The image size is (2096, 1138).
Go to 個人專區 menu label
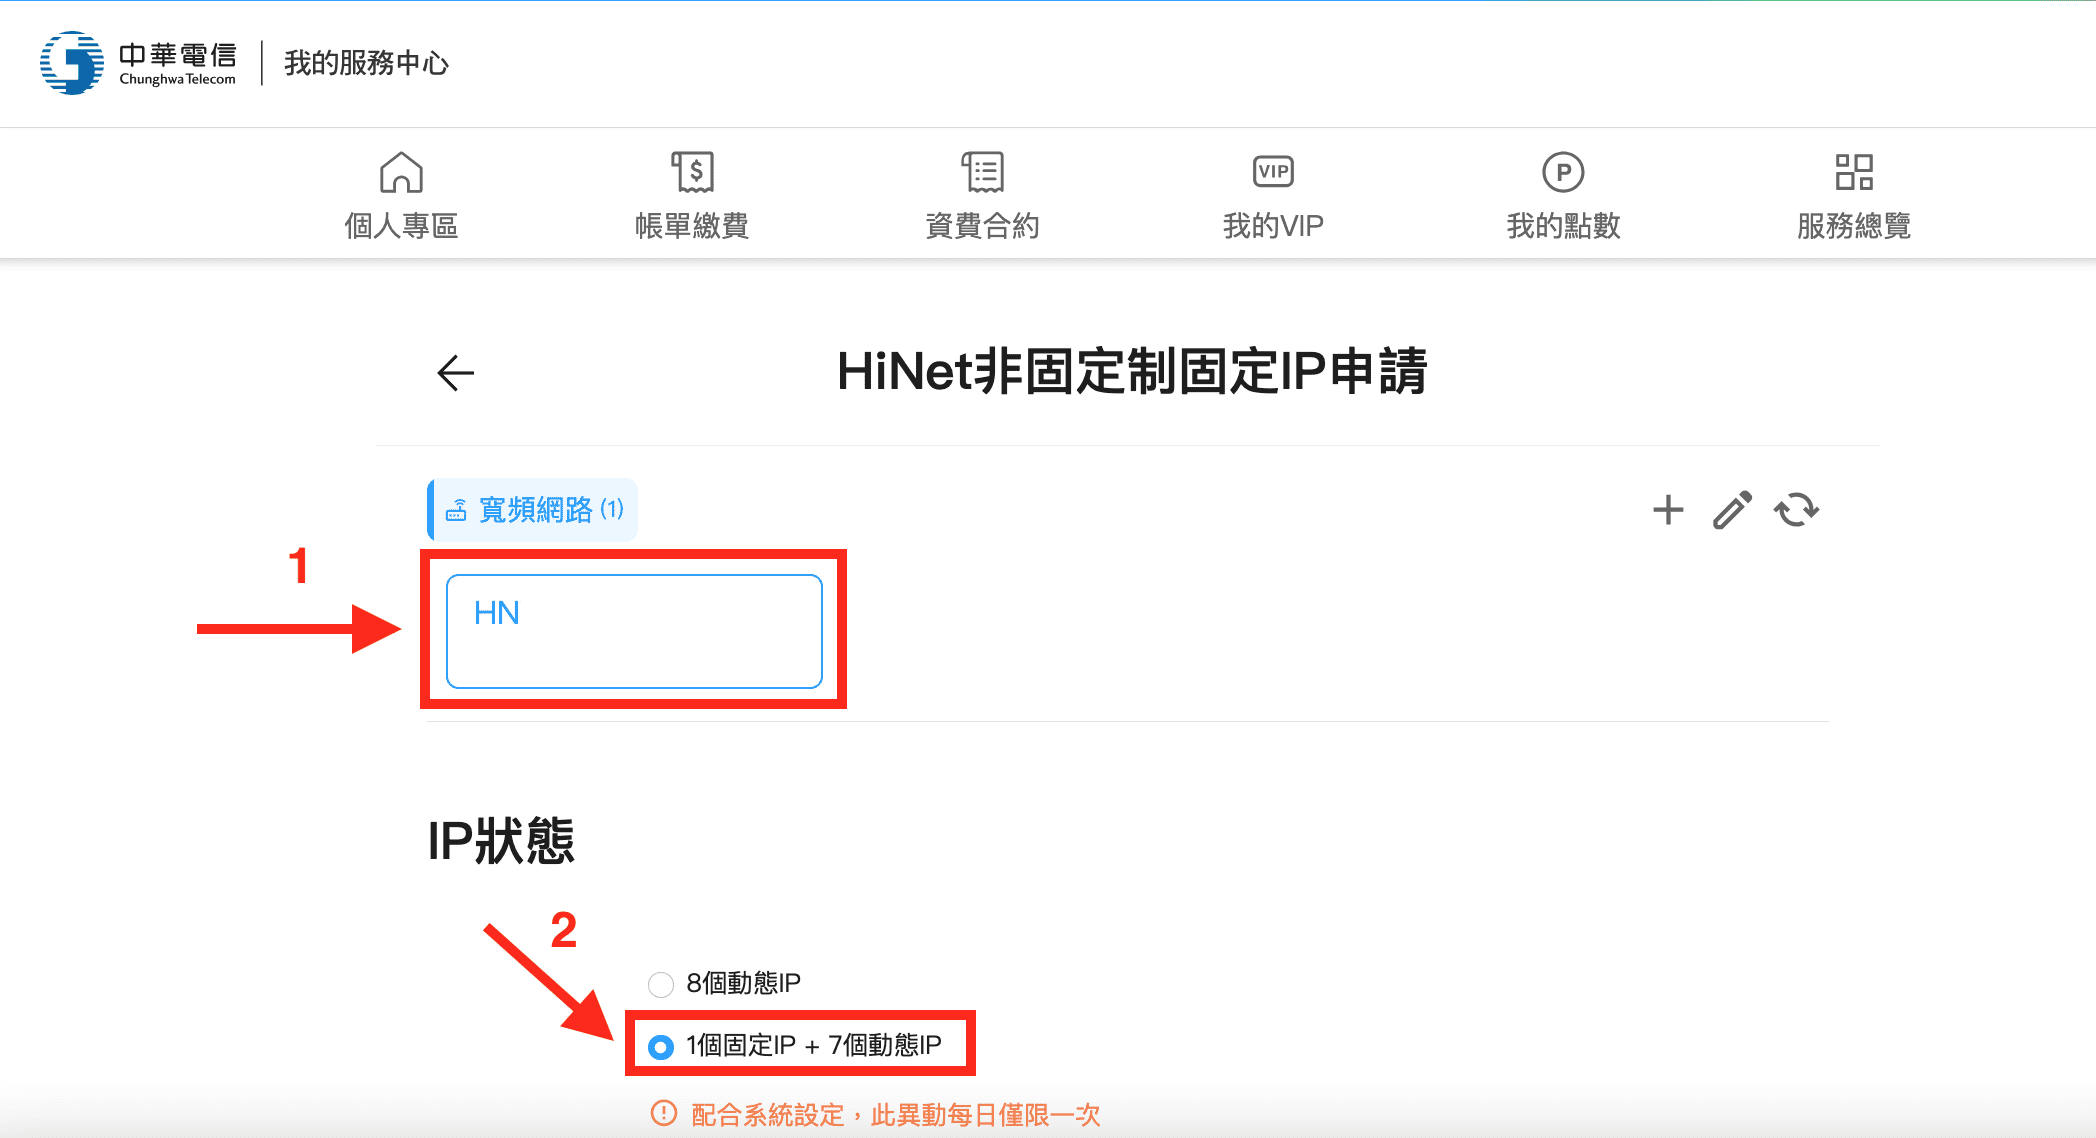pos(401,226)
